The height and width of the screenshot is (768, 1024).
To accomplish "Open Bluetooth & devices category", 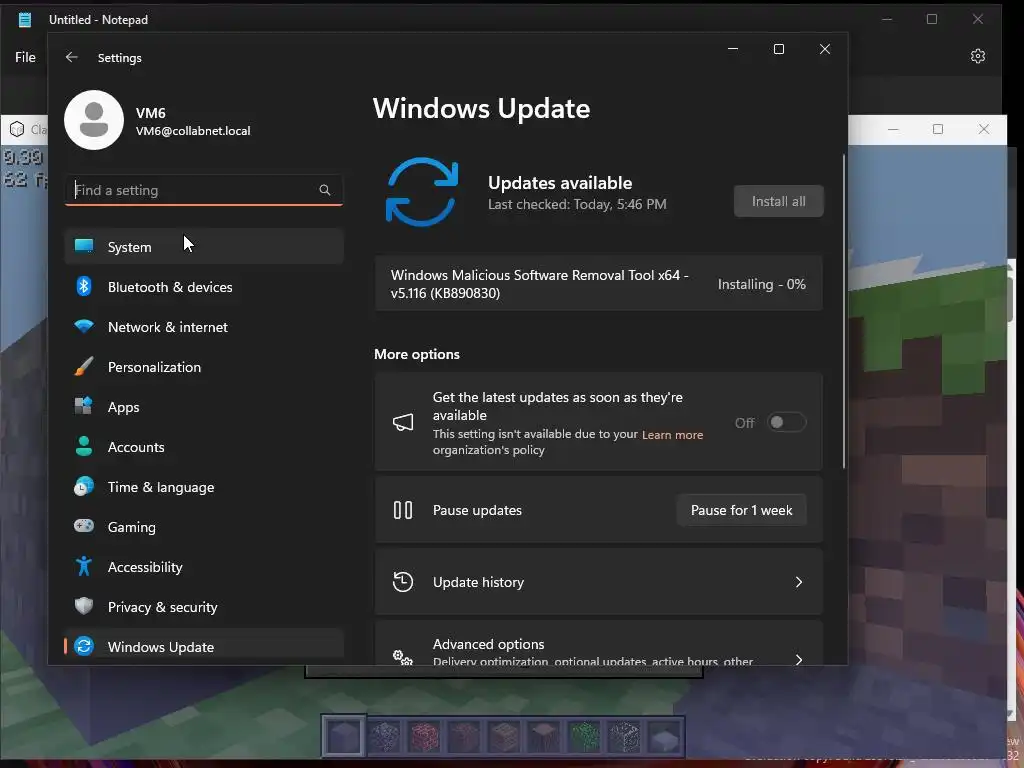I will [204, 287].
